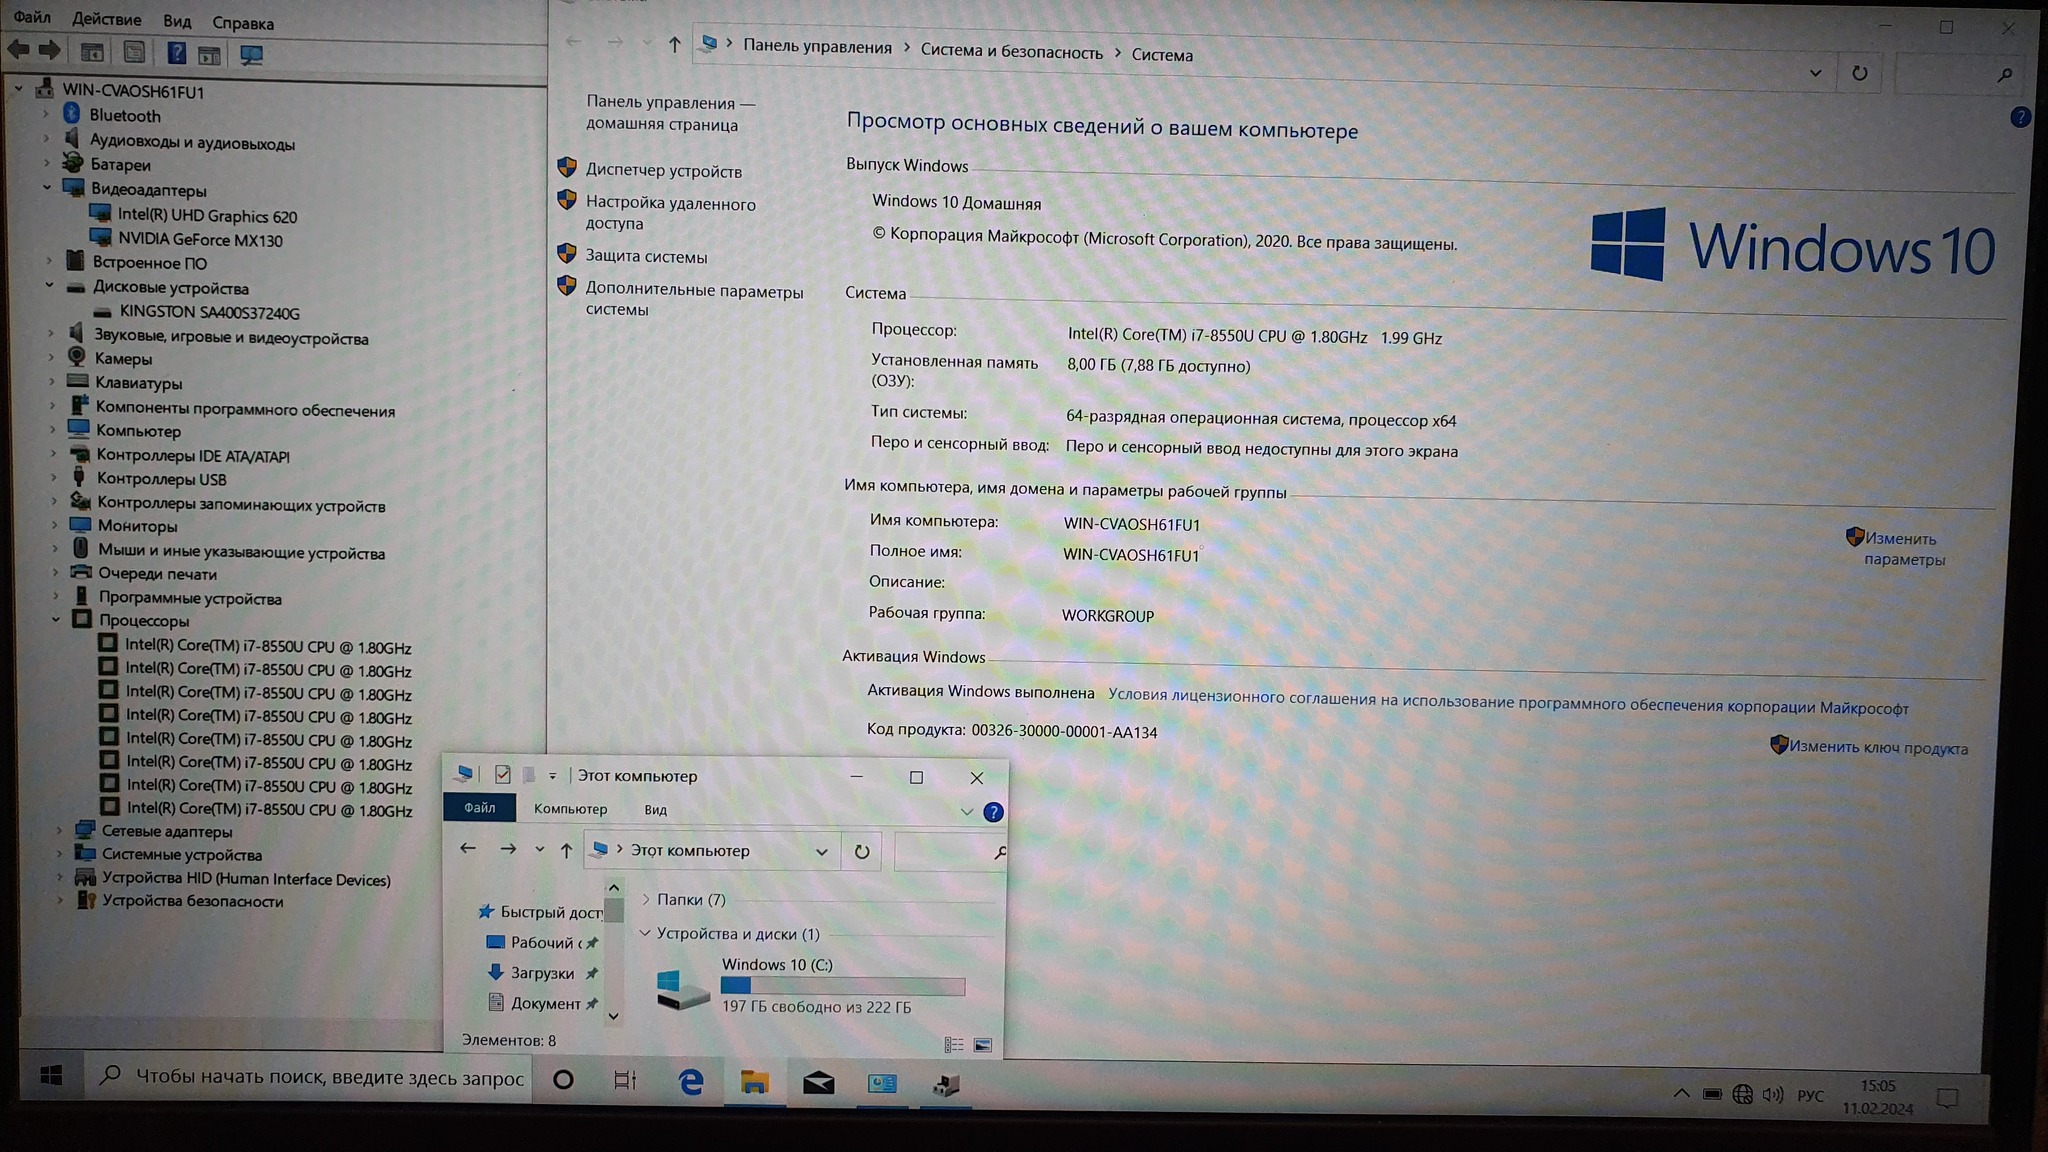Open the Диспетчер устройств link

point(663,171)
